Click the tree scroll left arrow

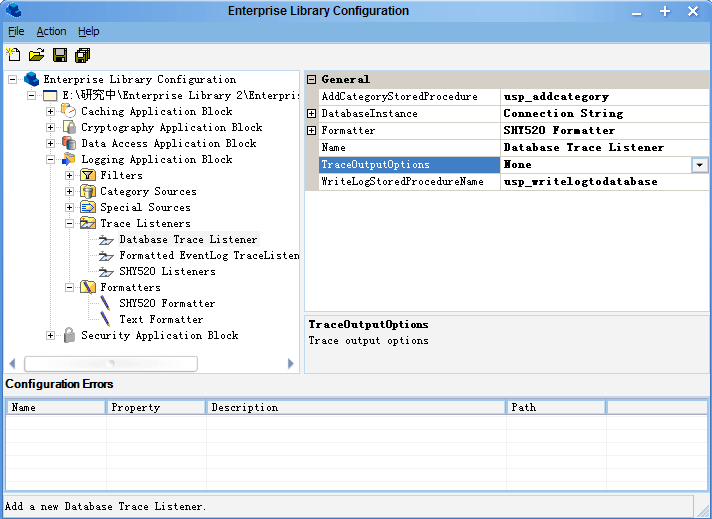pos(12,363)
